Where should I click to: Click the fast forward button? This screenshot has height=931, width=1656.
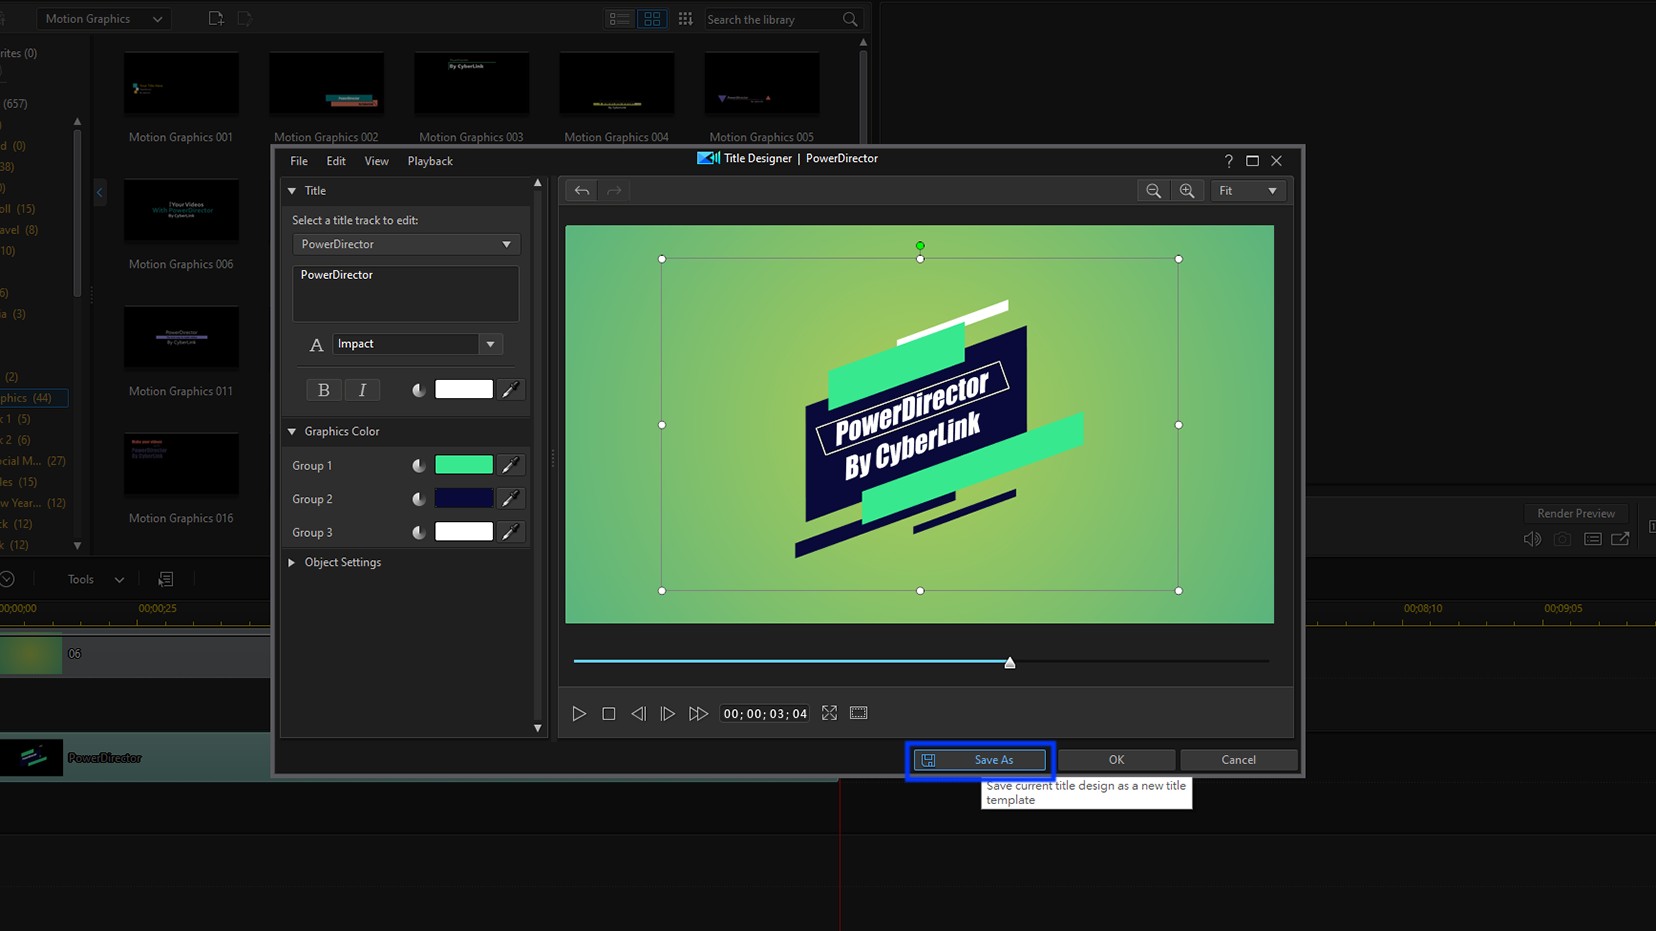(x=698, y=713)
